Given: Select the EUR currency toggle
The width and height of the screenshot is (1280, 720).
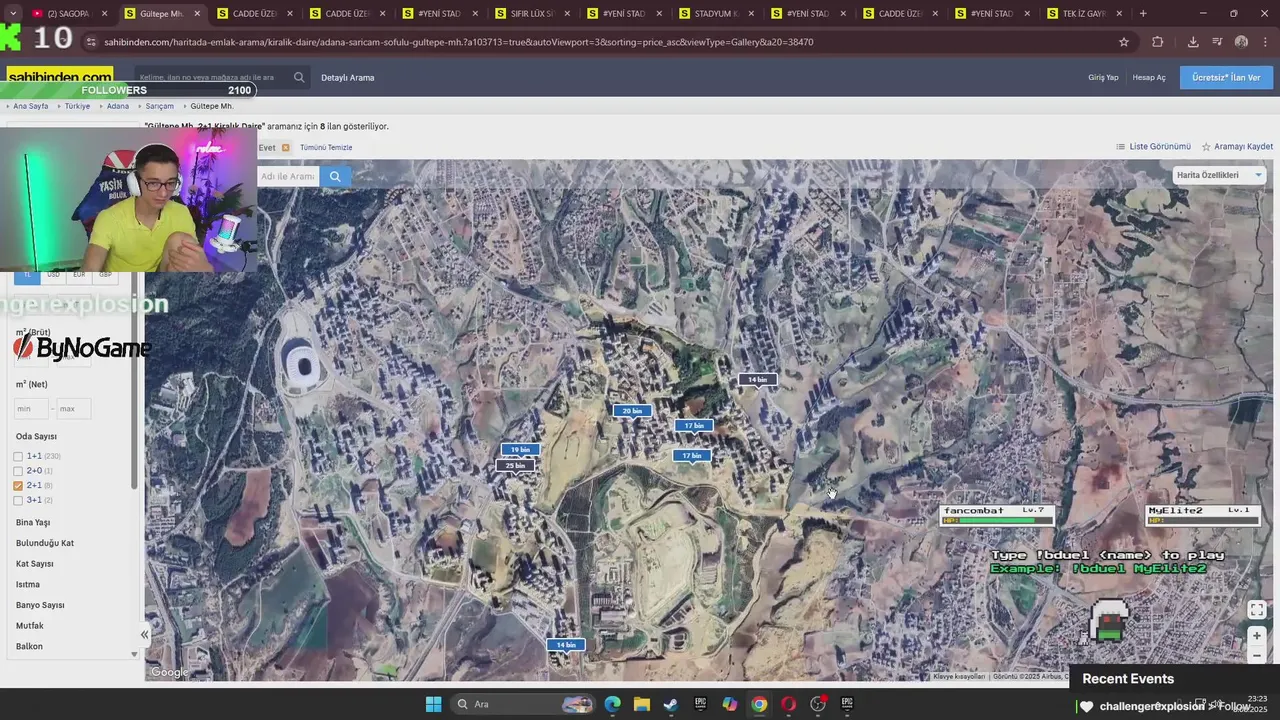Looking at the screenshot, I should click(x=79, y=274).
